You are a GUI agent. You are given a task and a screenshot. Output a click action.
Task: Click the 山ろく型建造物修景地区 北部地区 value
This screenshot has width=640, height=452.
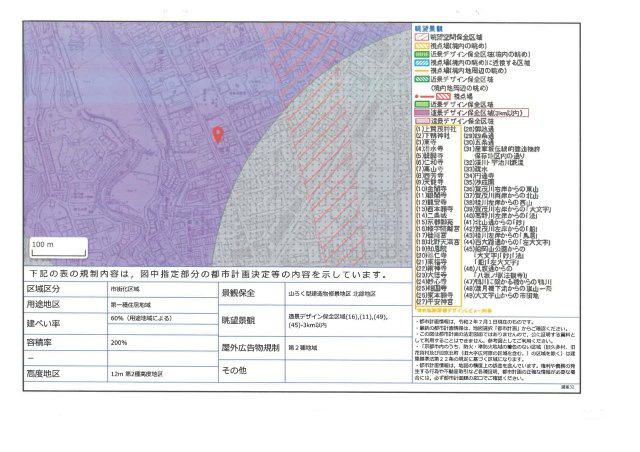click(x=332, y=294)
